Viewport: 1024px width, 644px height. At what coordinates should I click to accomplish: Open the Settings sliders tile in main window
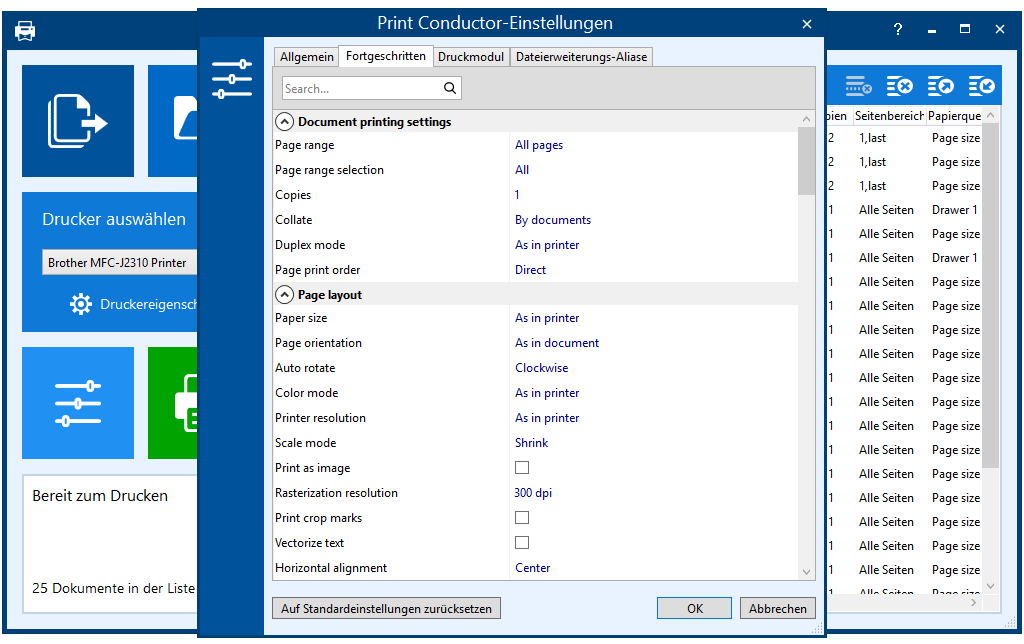(x=78, y=403)
